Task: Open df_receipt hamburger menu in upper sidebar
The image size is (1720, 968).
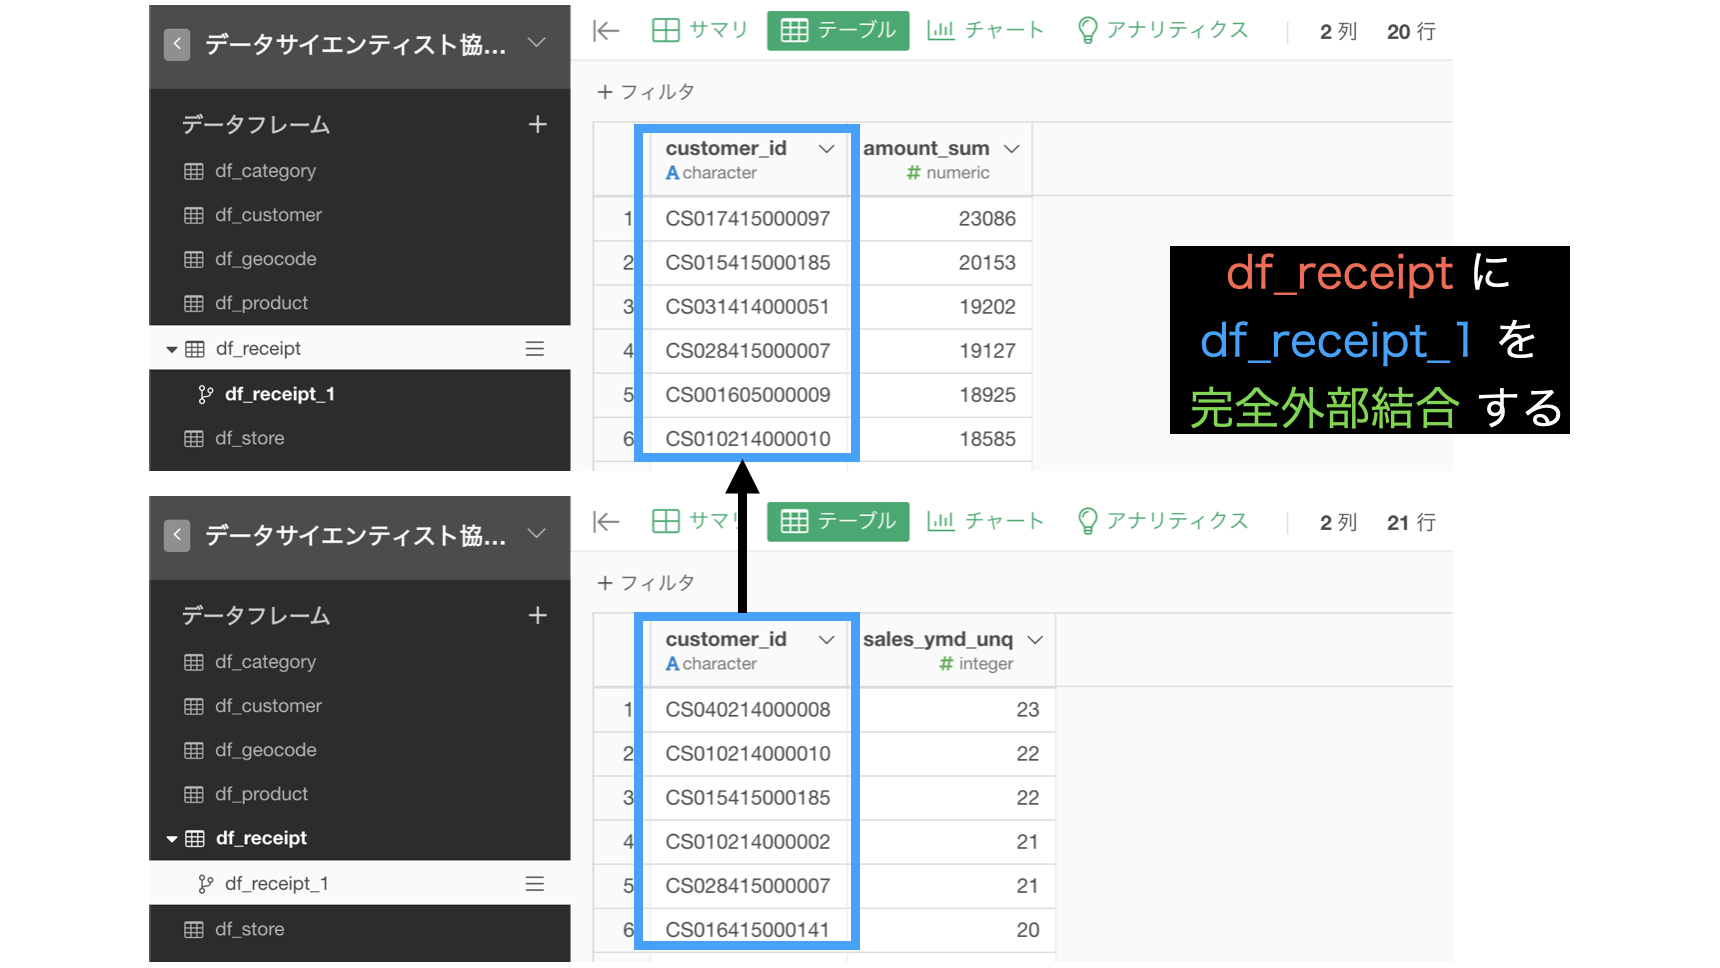Action: 535,349
